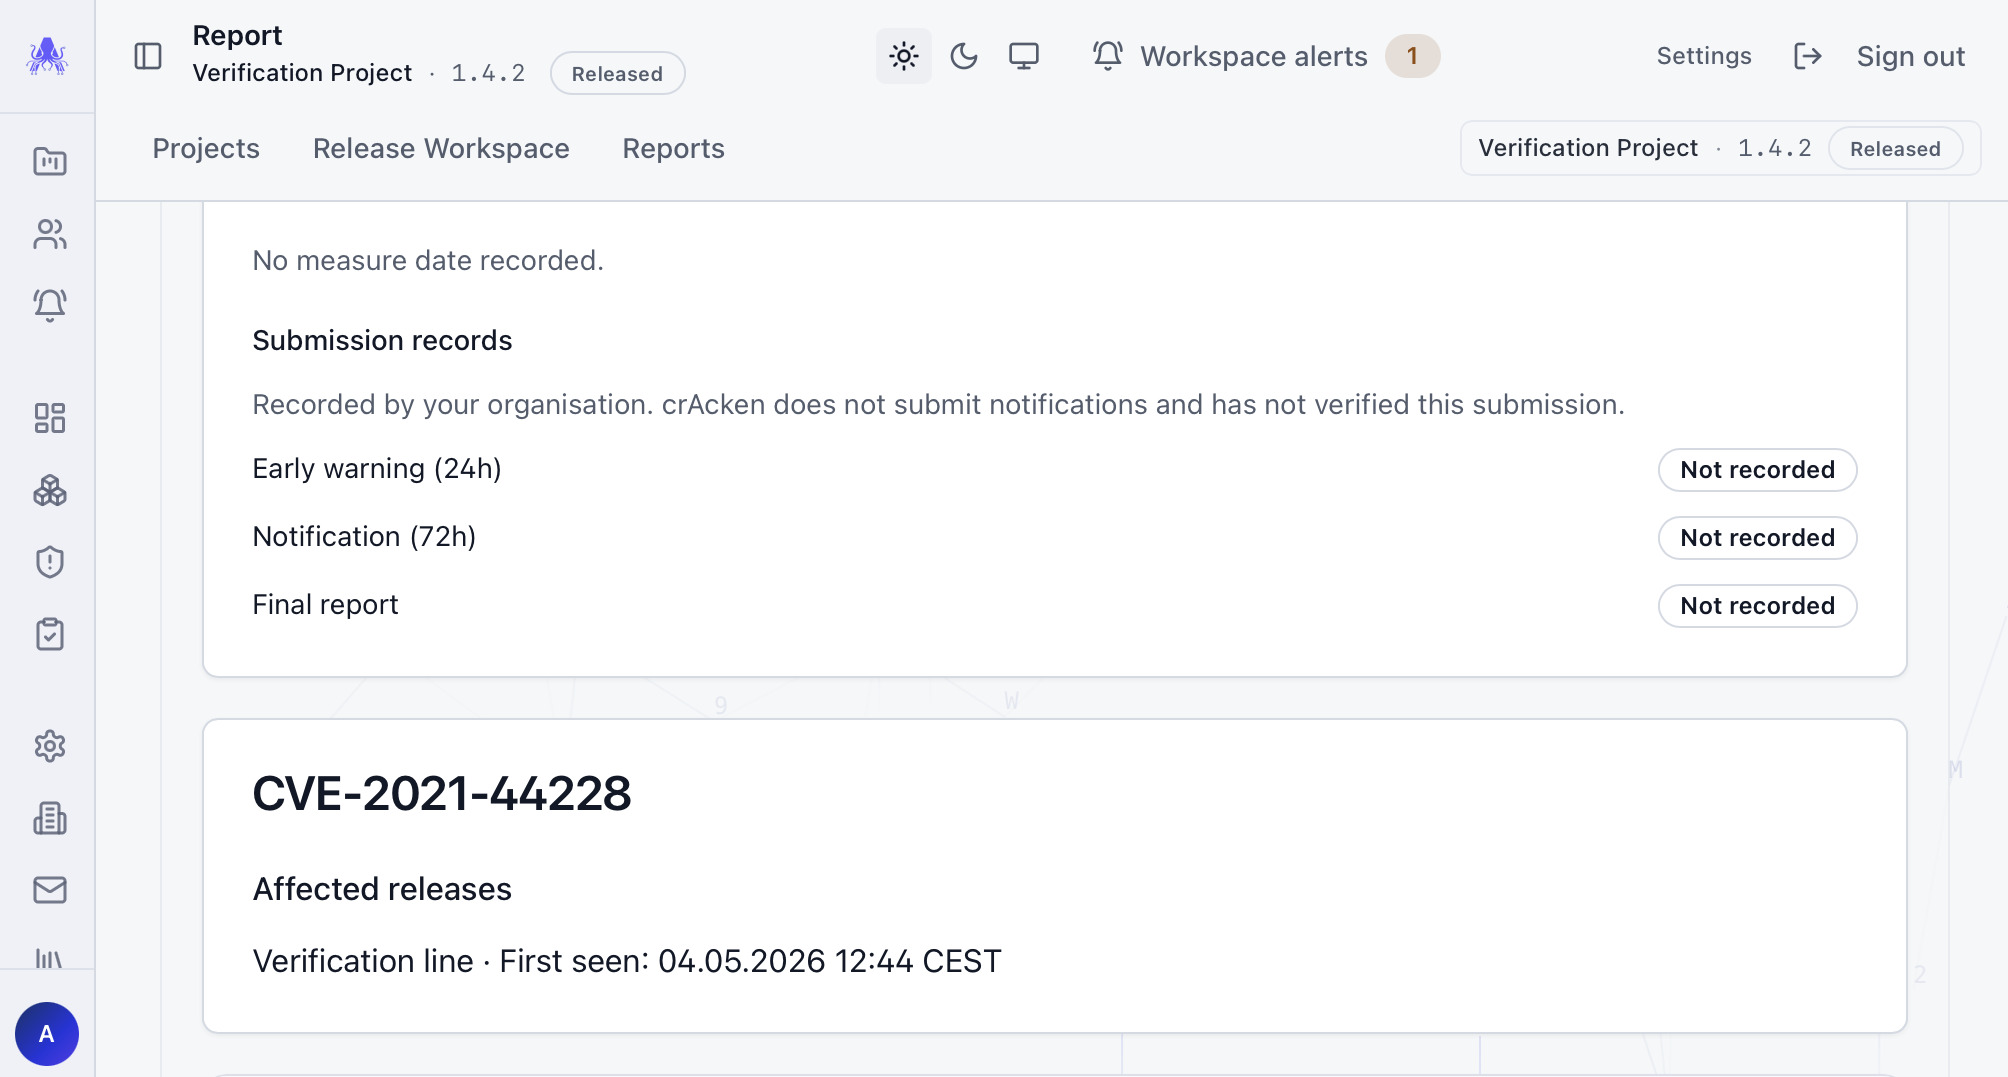Open users sidebar icon
2008x1077 pixels.
click(x=49, y=234)
